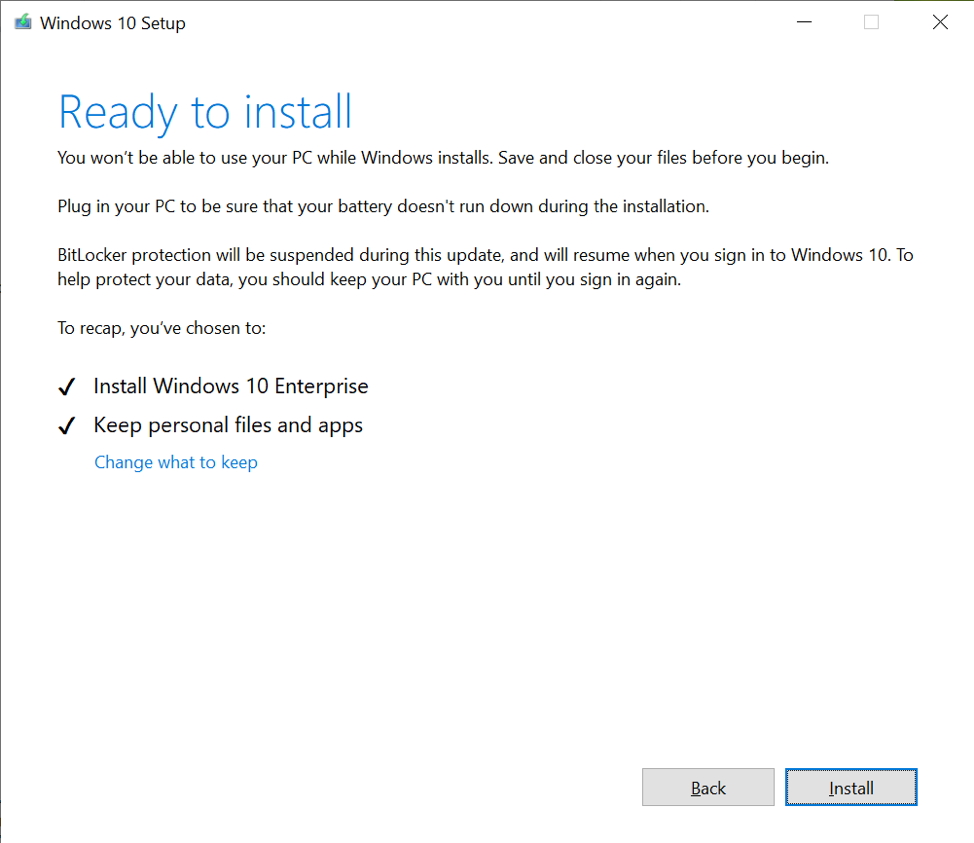
Task: Click the checkmark beside "Keep personal files and apps"
Action: 67,424
